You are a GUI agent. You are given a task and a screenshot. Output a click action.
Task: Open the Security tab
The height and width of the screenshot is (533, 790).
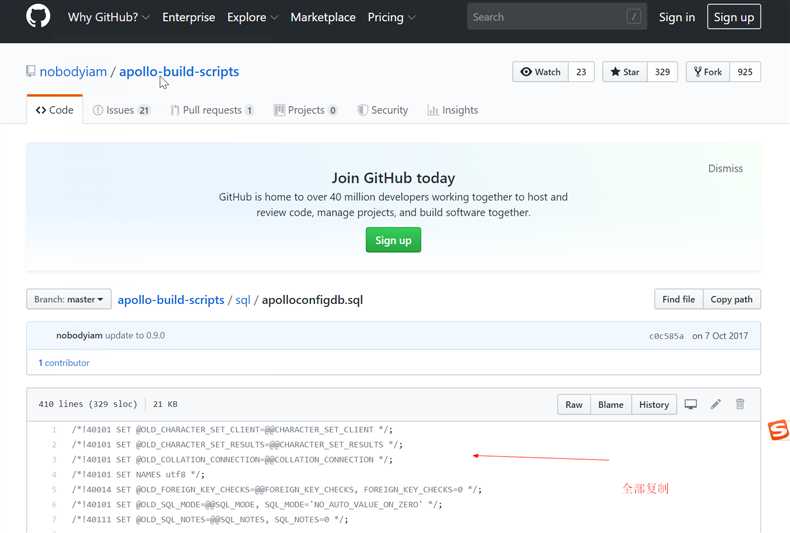click(383, 110)
